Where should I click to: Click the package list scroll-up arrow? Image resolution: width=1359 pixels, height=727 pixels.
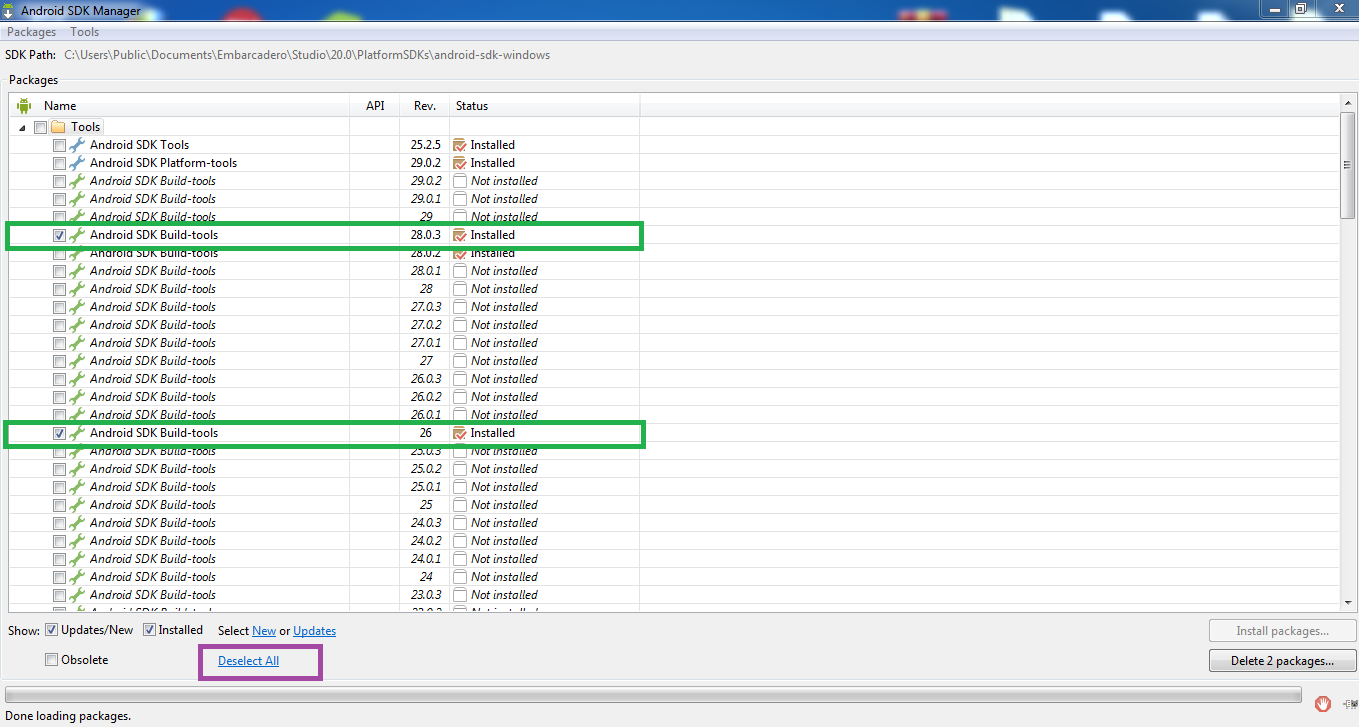(1348, 103)
